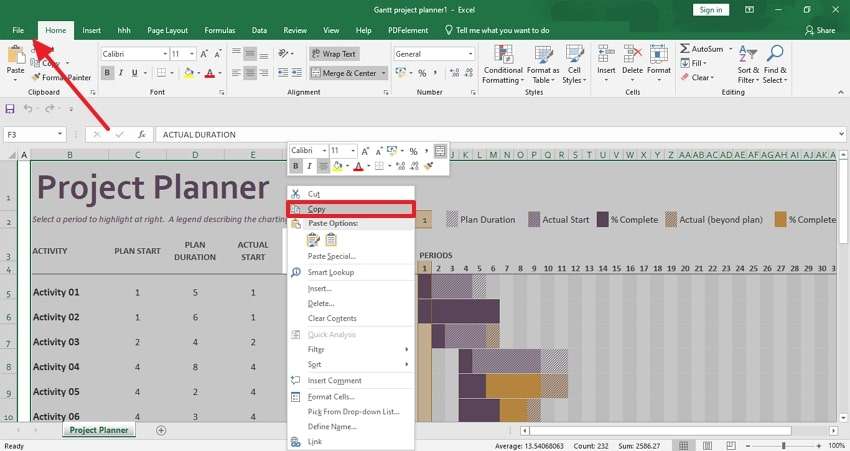
Task: Open the mini toolbar font size dropdown
Action: click(353, 151)
